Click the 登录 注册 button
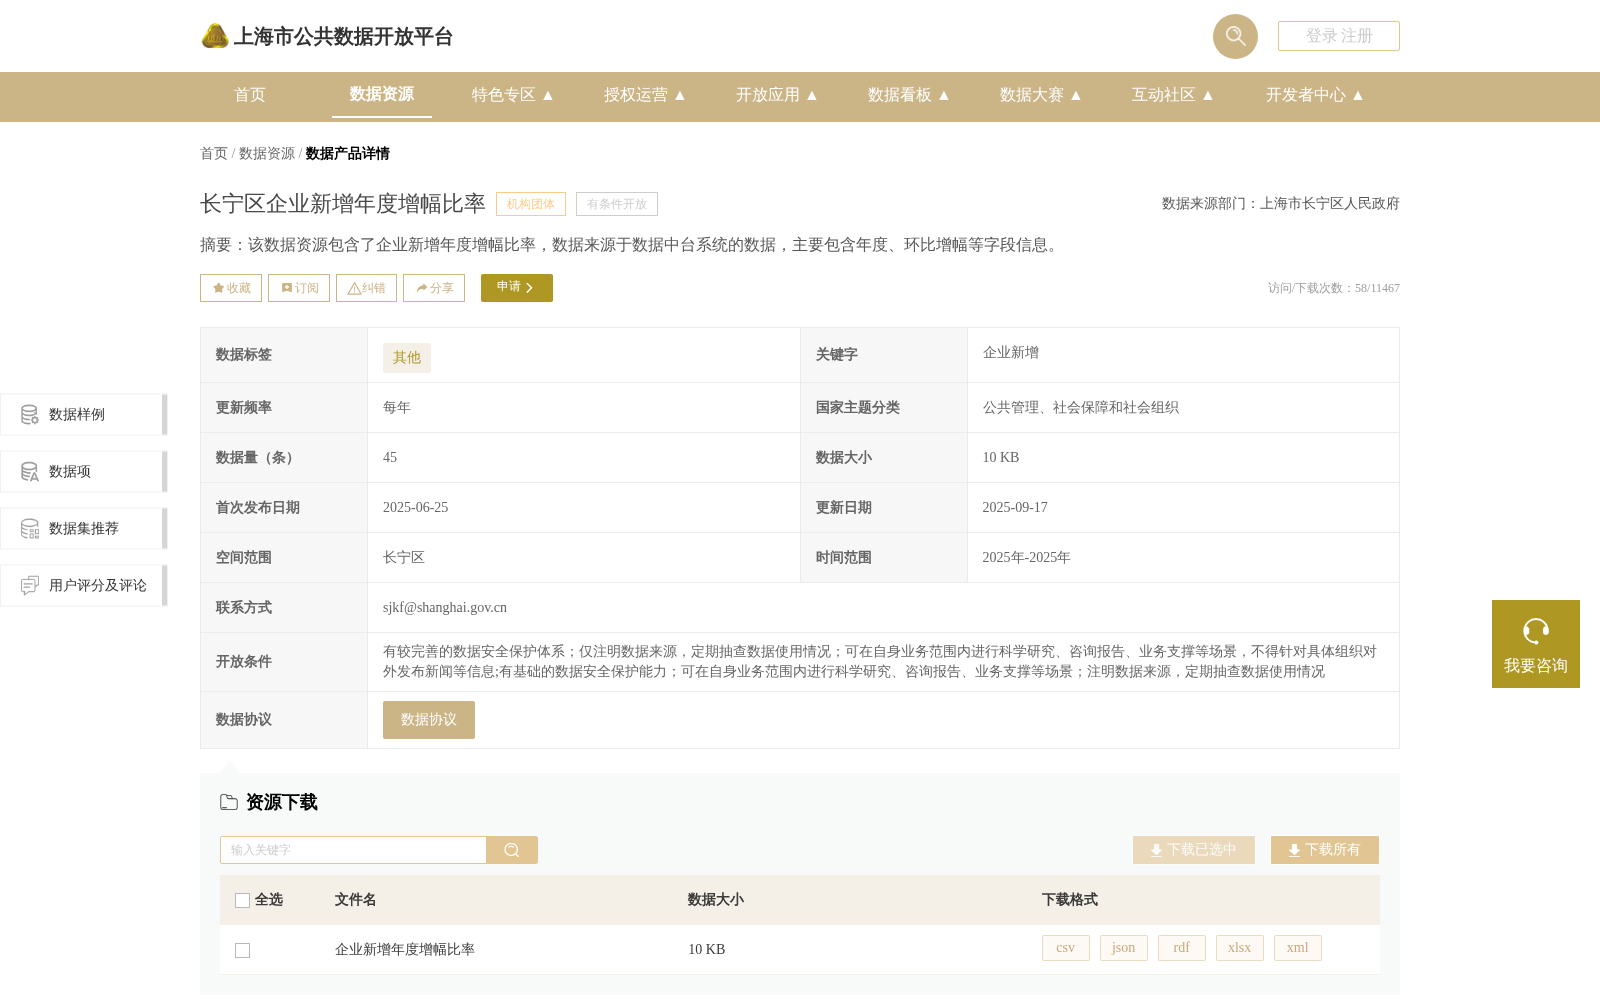1600x1000 pixels. point(1339,36)
